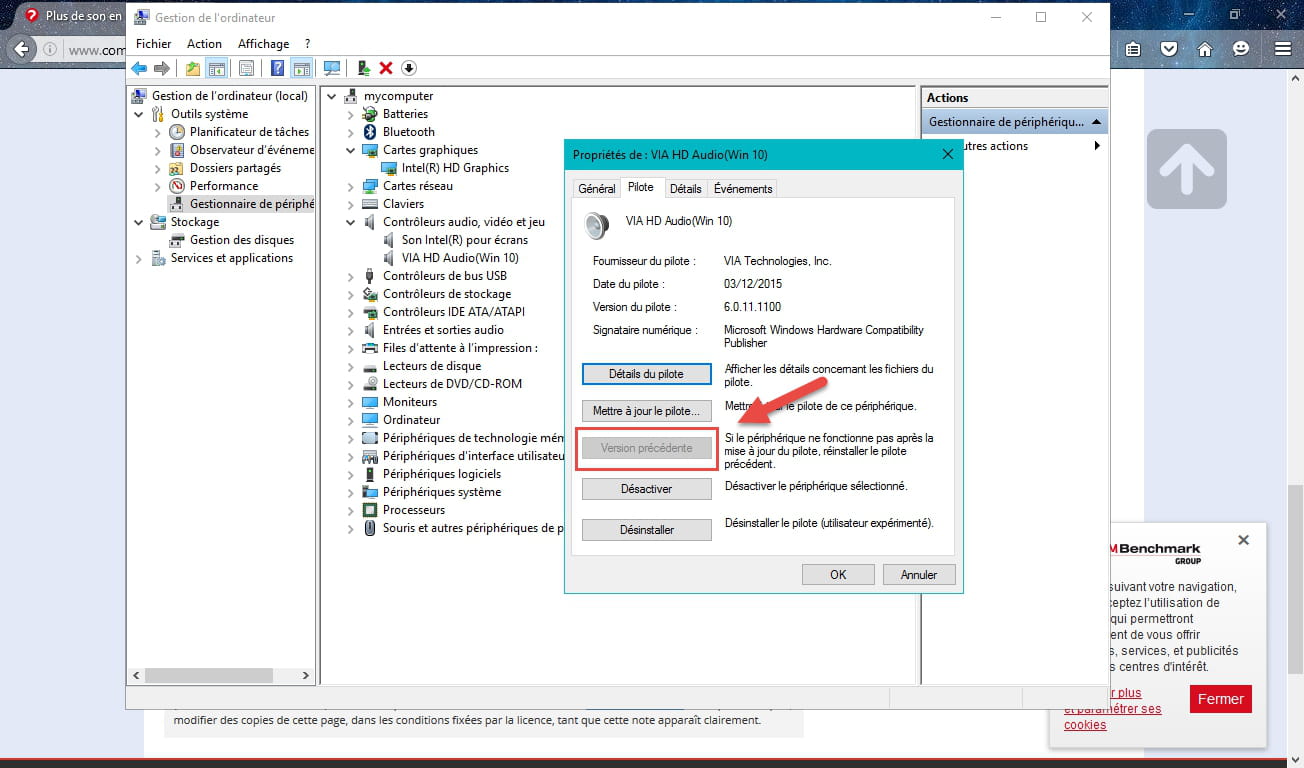Open the Affichage menu
This screenshot has width=1304, height=768.
point(263,44)
